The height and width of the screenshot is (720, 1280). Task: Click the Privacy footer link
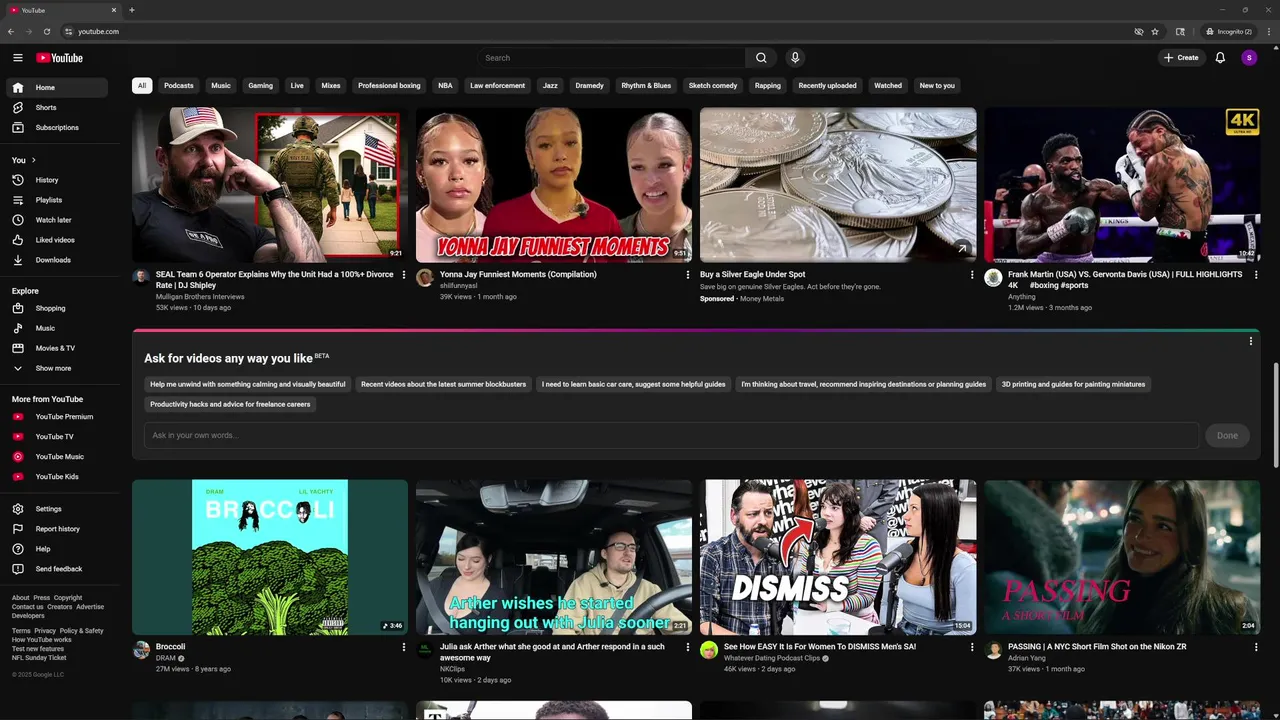pos(45,631)
